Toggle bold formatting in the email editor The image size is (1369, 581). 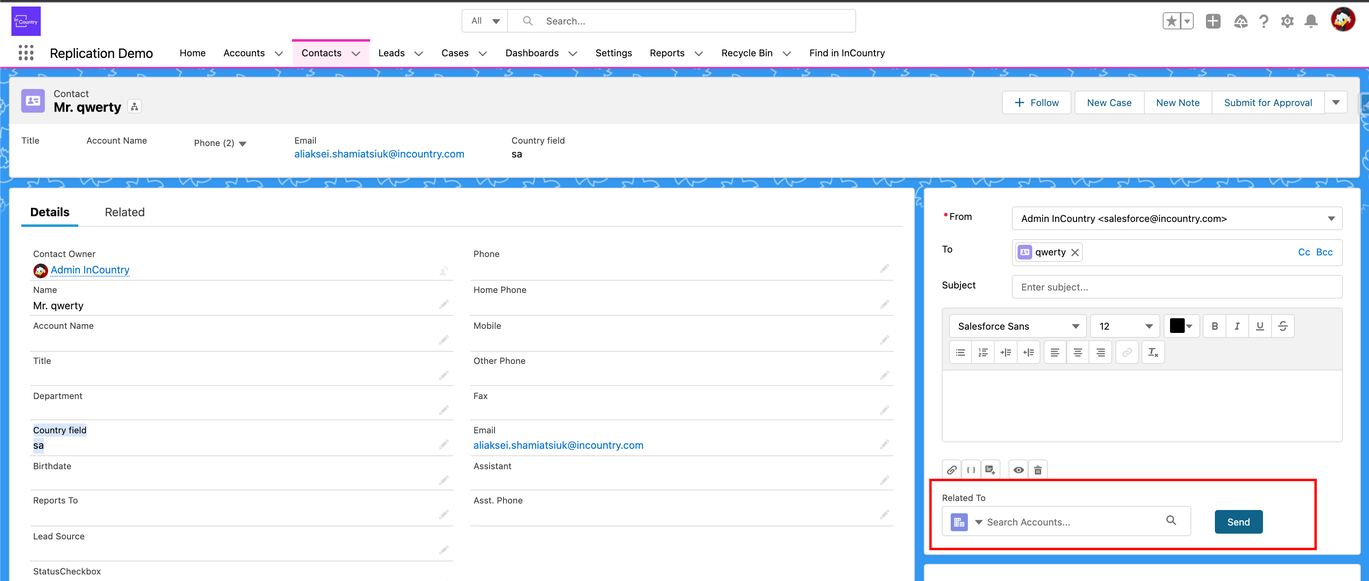pos(1214,325)
